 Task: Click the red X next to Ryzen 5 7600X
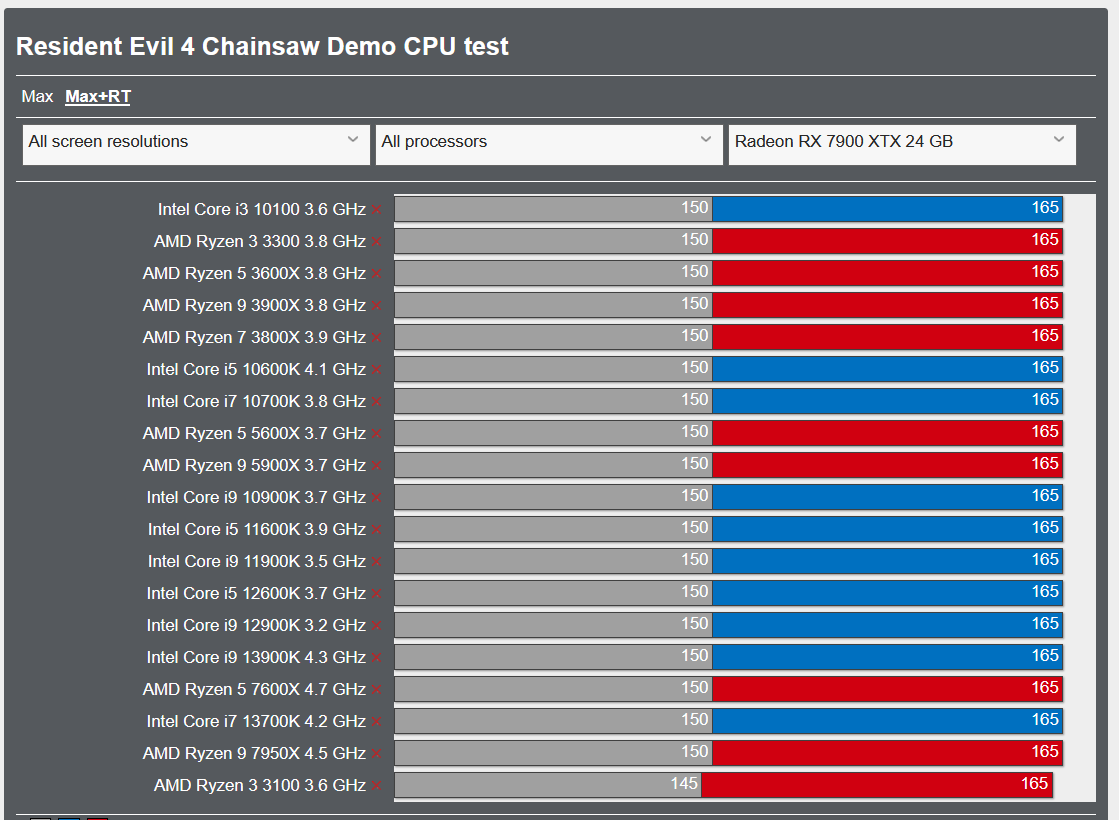tap(376, 690)
